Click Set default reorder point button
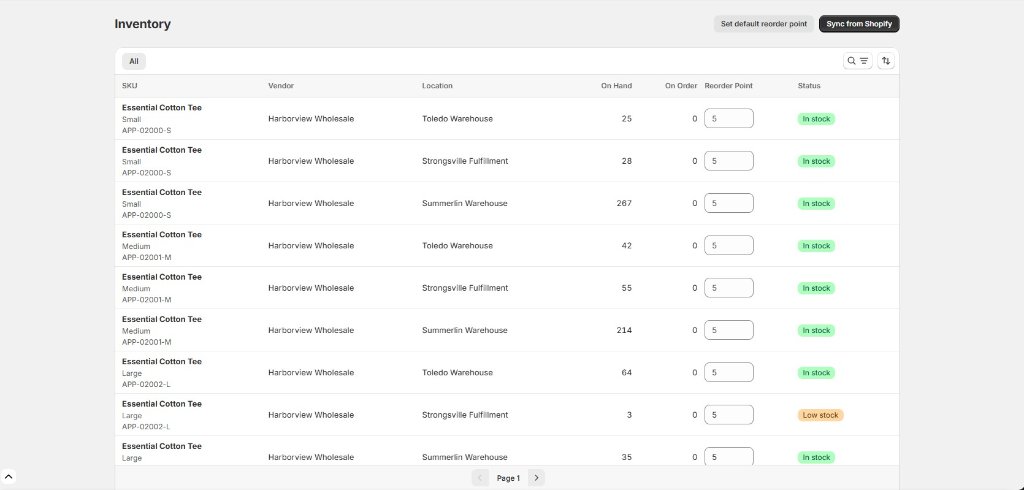Screen dimensions: 1024x490 tap(763, 24)
